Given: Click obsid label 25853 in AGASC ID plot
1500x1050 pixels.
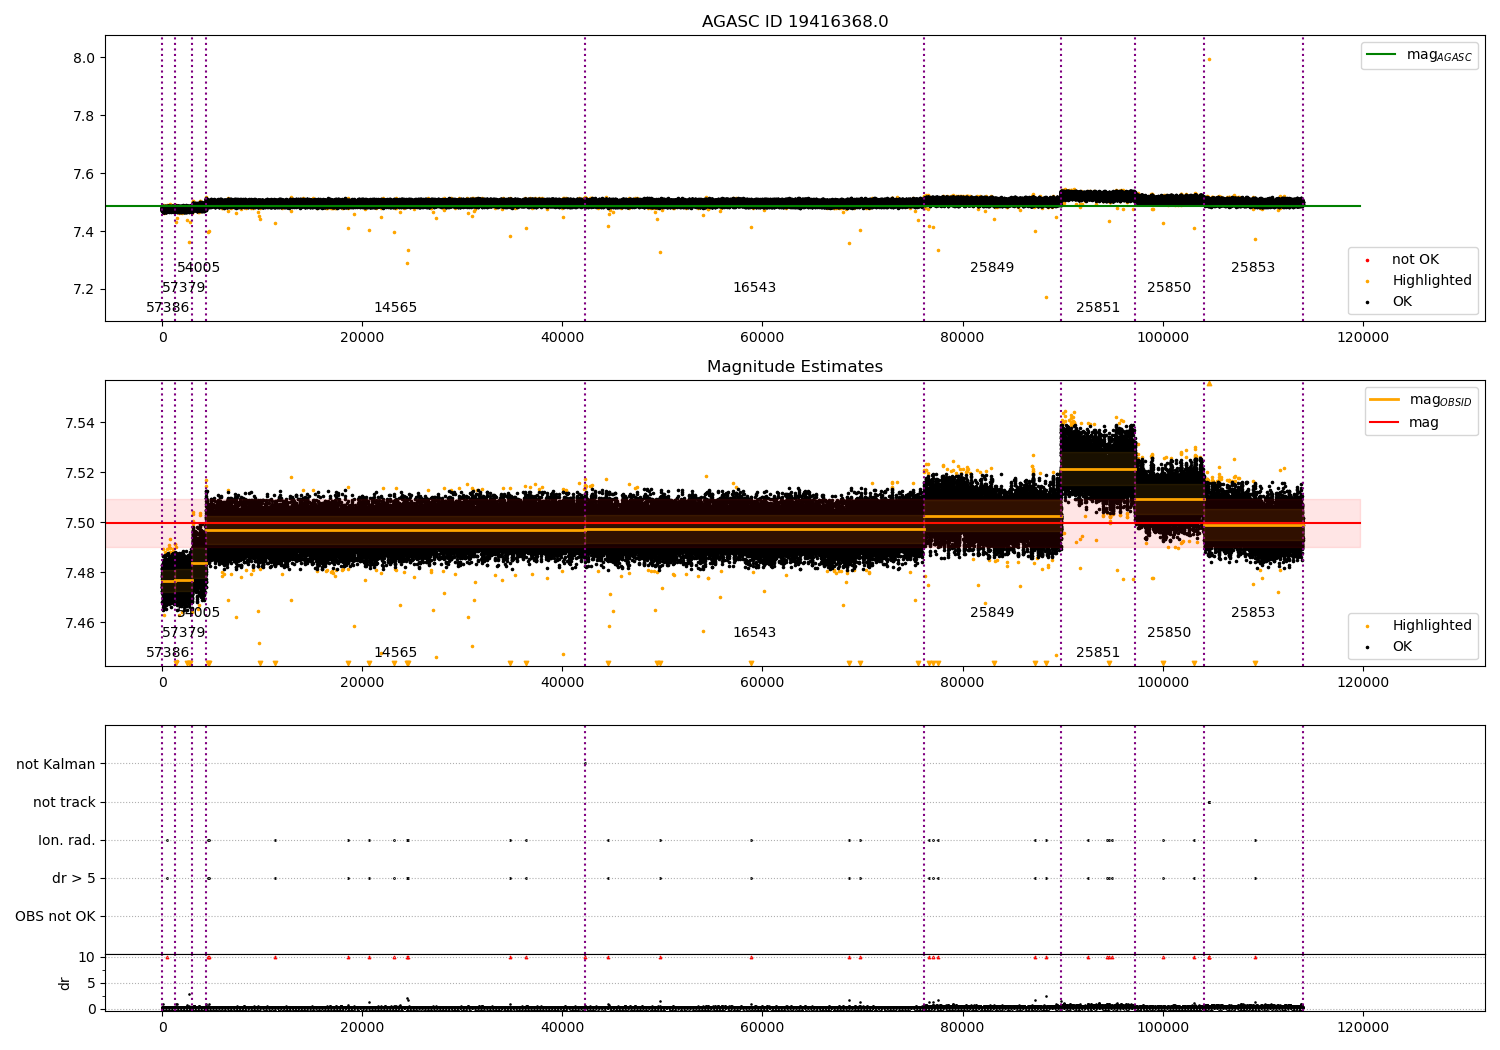Looking at the screenshot, I should click(x=1253, y=268).
